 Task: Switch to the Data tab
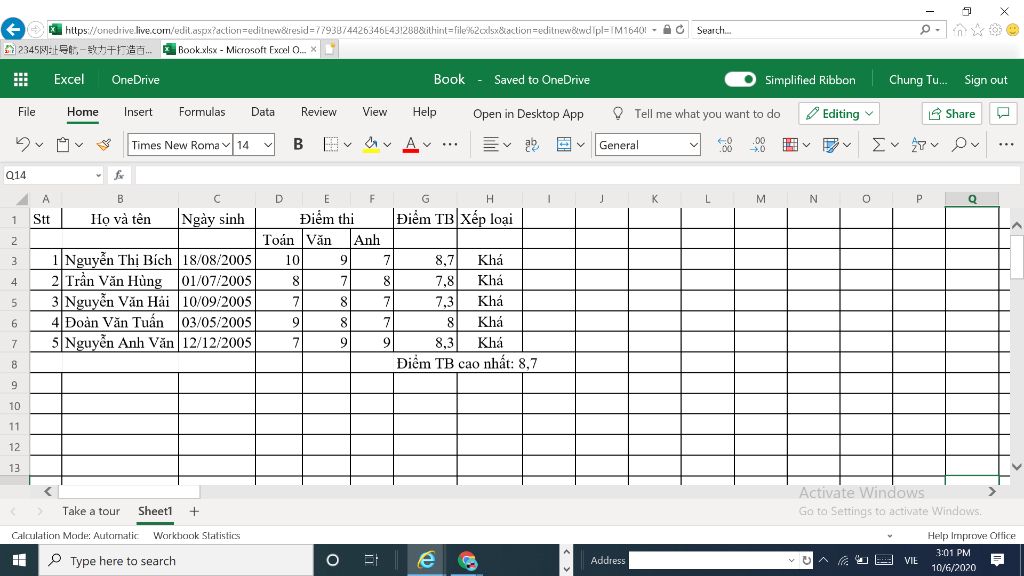coord(263,112)
